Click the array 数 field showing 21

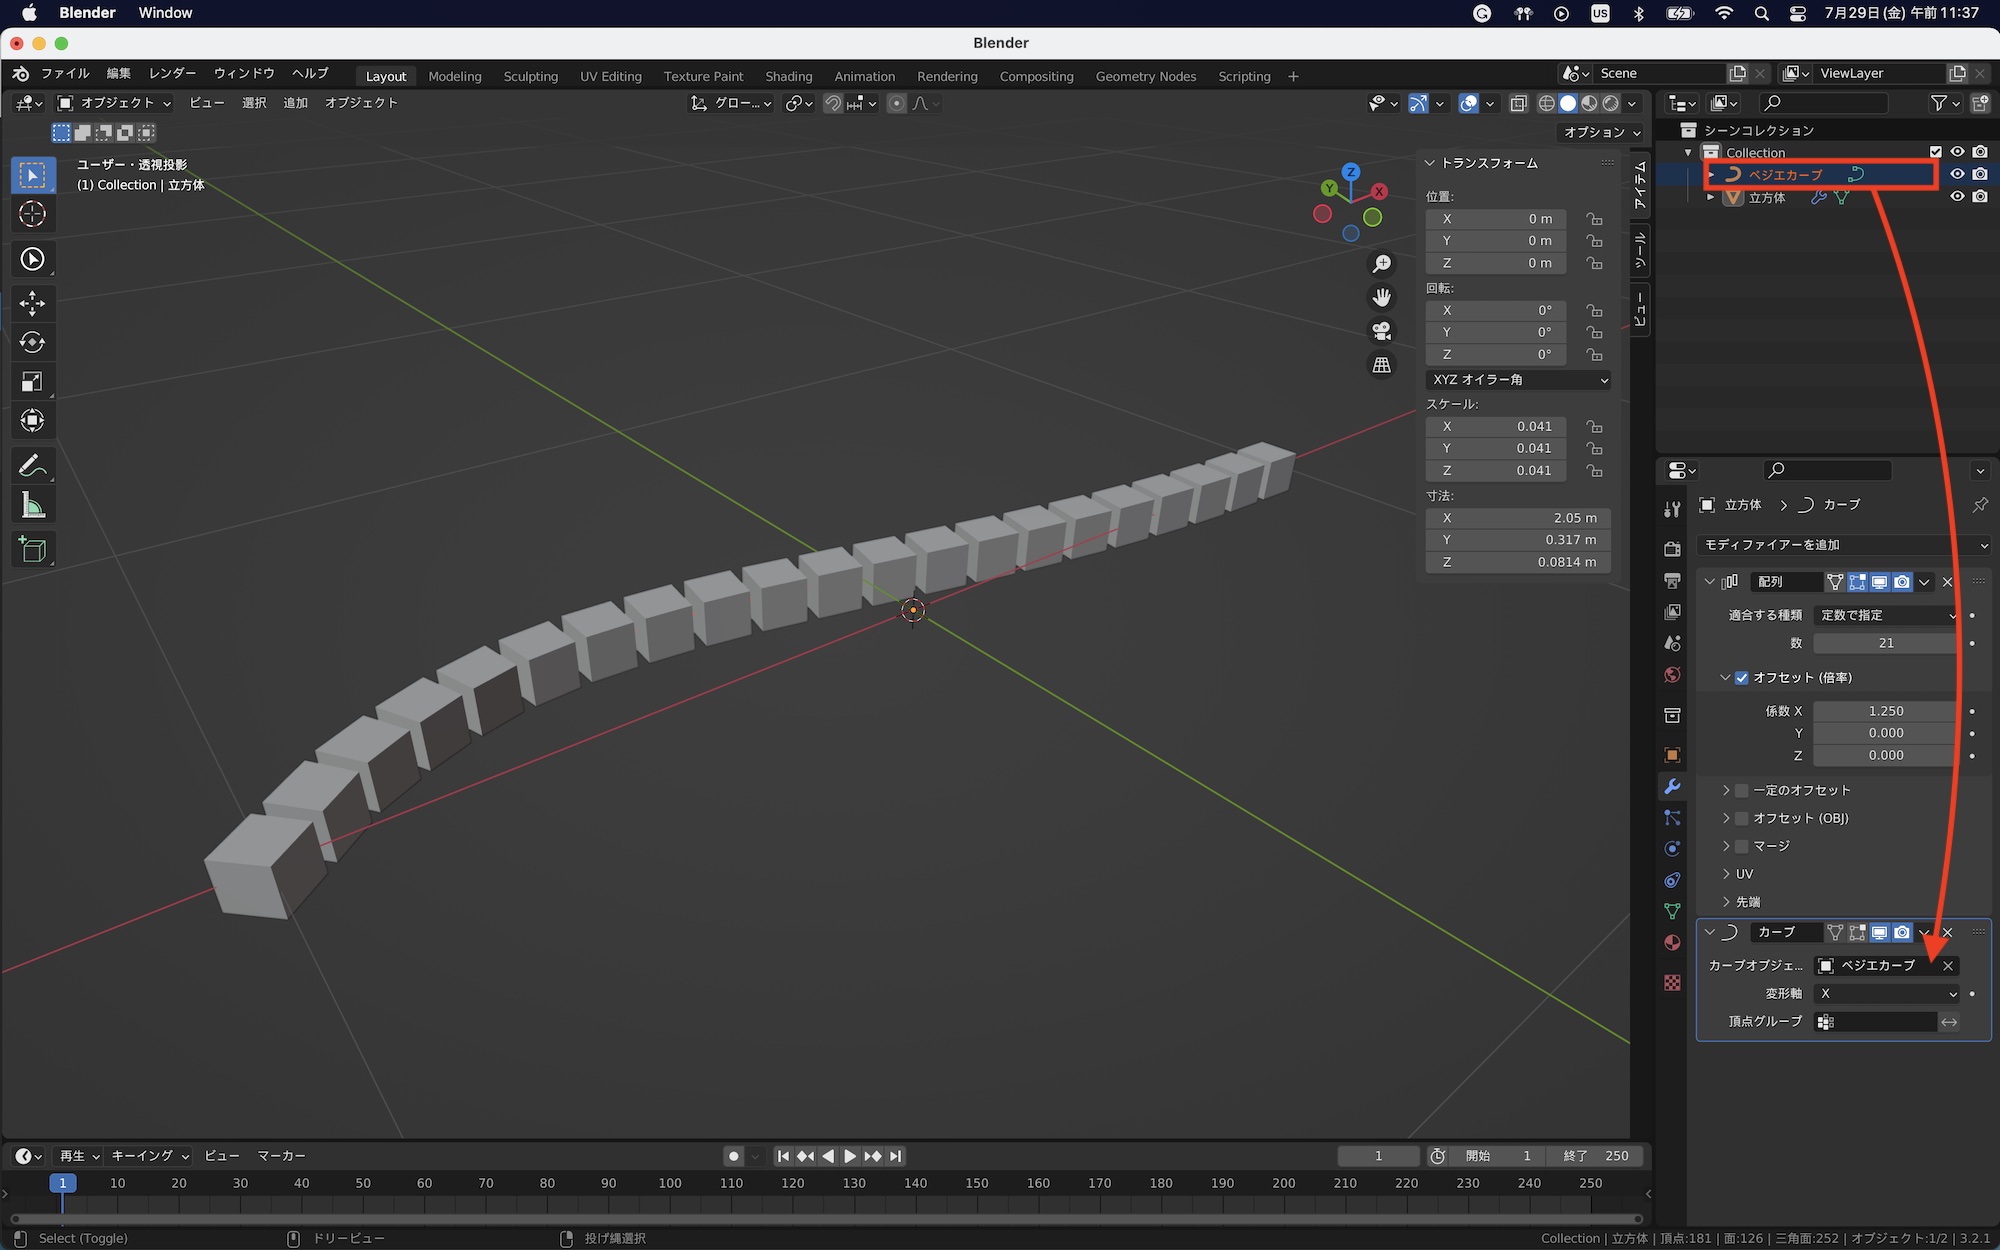[x=1885, y=643]
